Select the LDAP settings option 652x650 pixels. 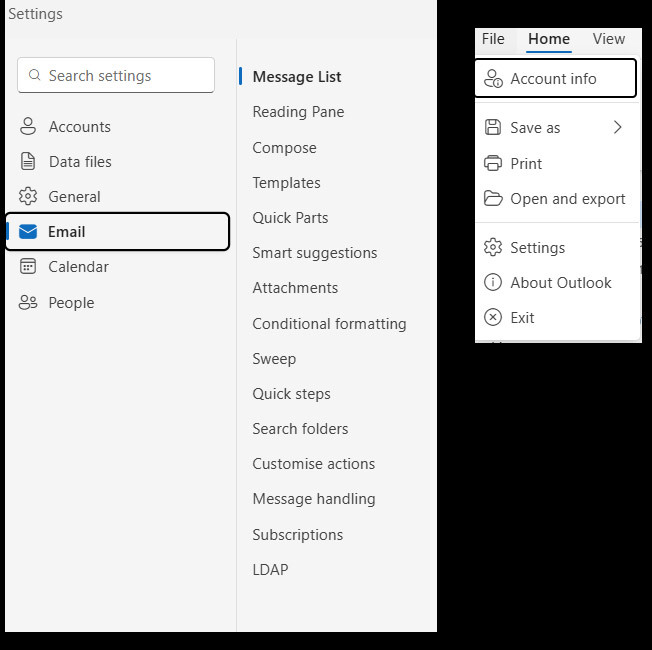[270, 569]
